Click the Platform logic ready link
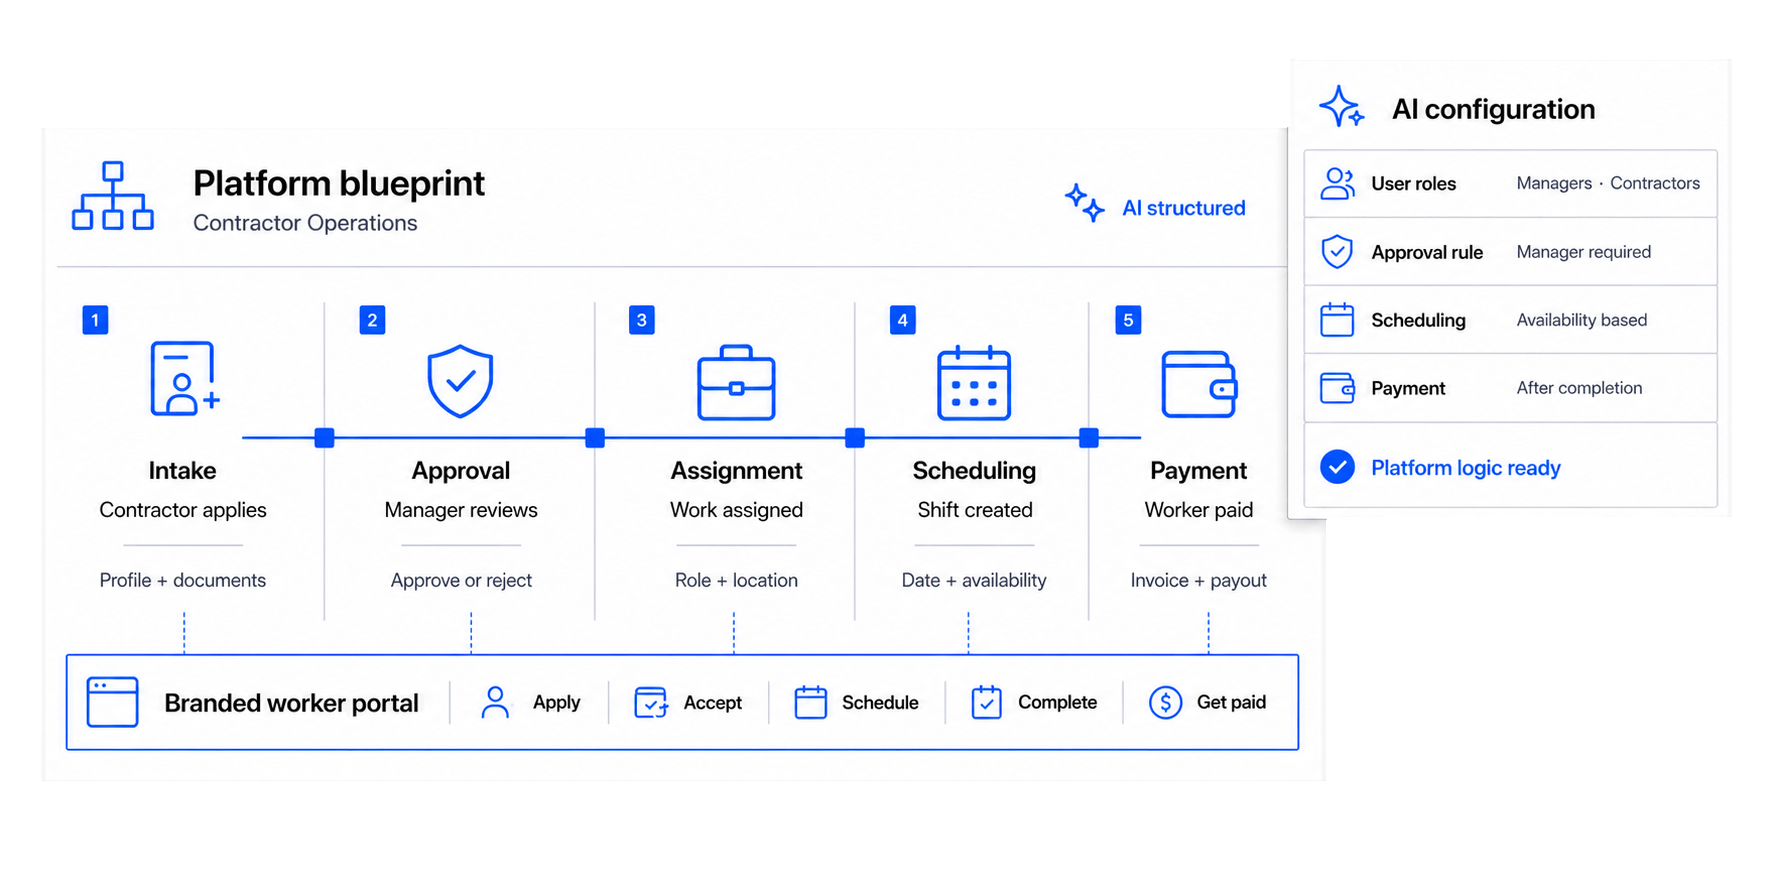 (1465, 468)
